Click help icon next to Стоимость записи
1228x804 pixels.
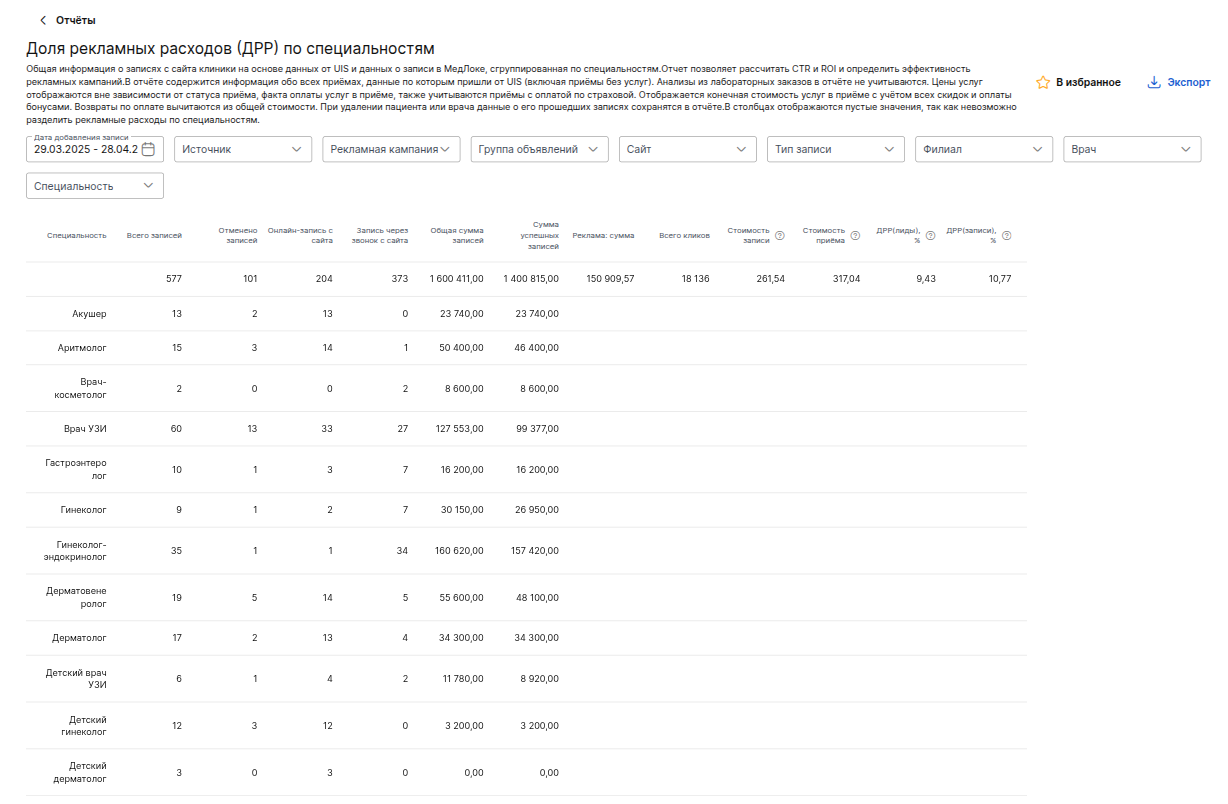click(x=780, y=236)
